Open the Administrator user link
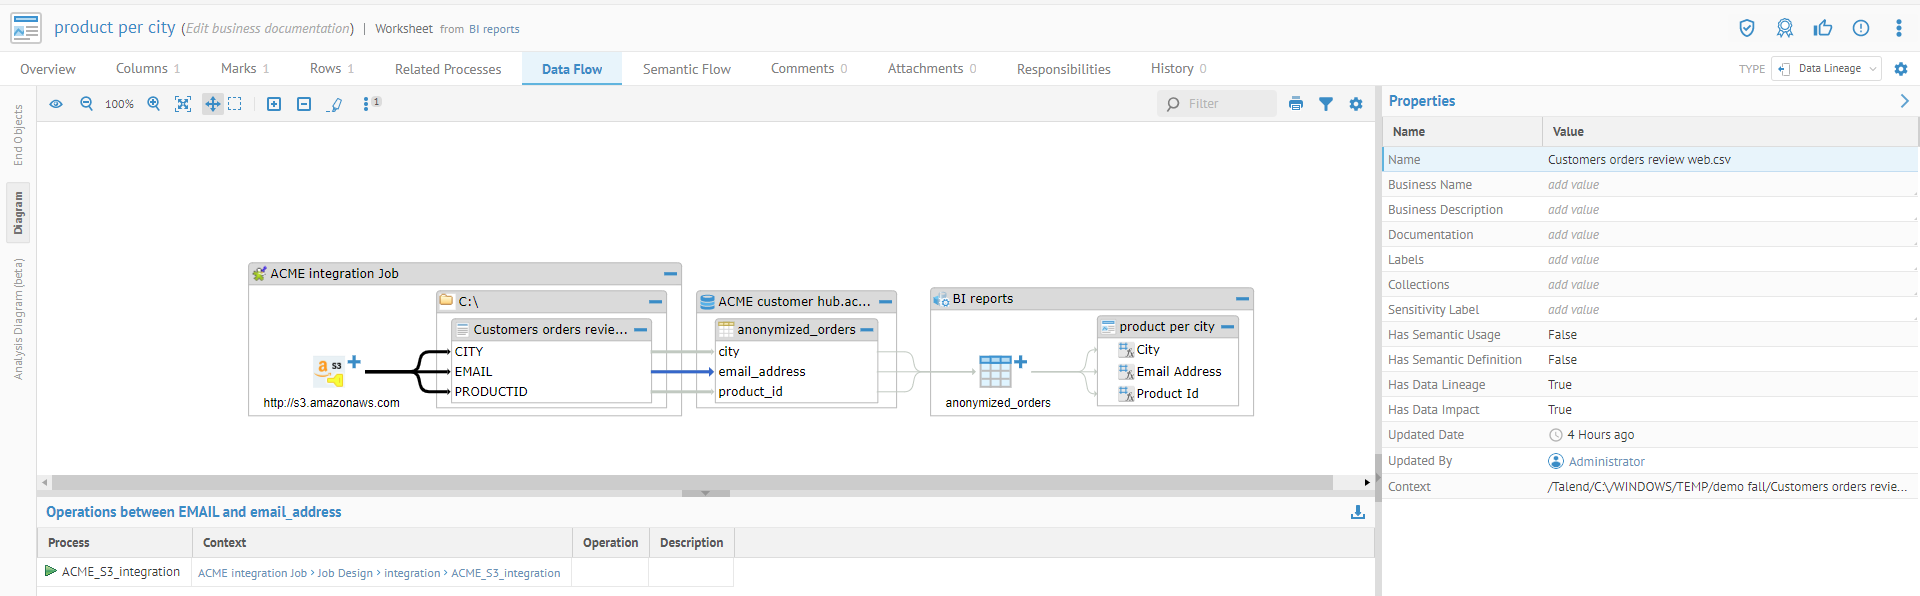 pos(1606,462)
